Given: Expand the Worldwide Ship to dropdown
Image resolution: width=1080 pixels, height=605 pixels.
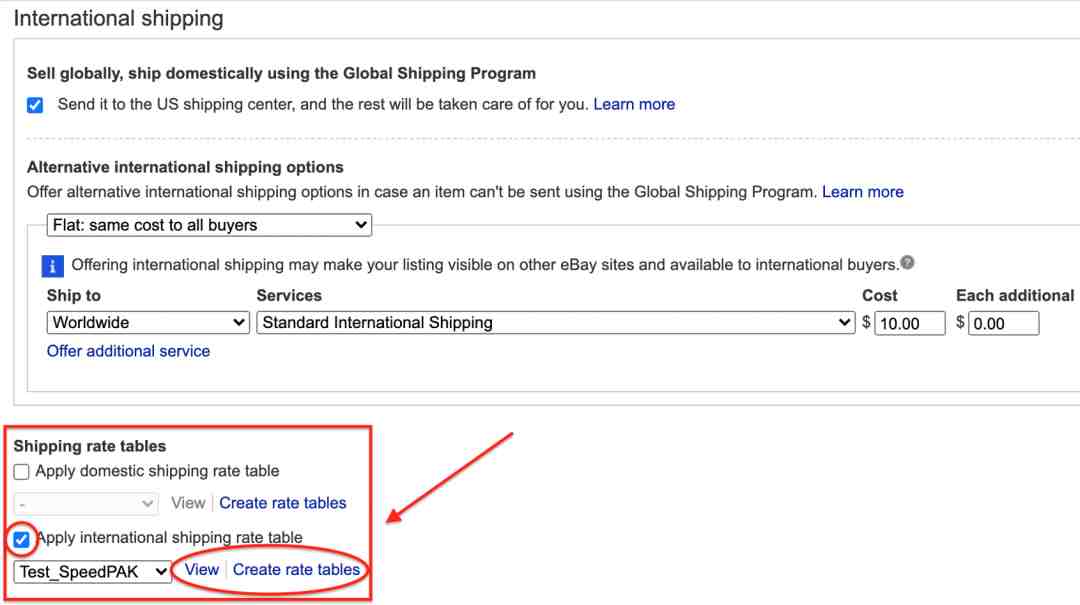Looking at the screenshot, I should tap(148, 322).
